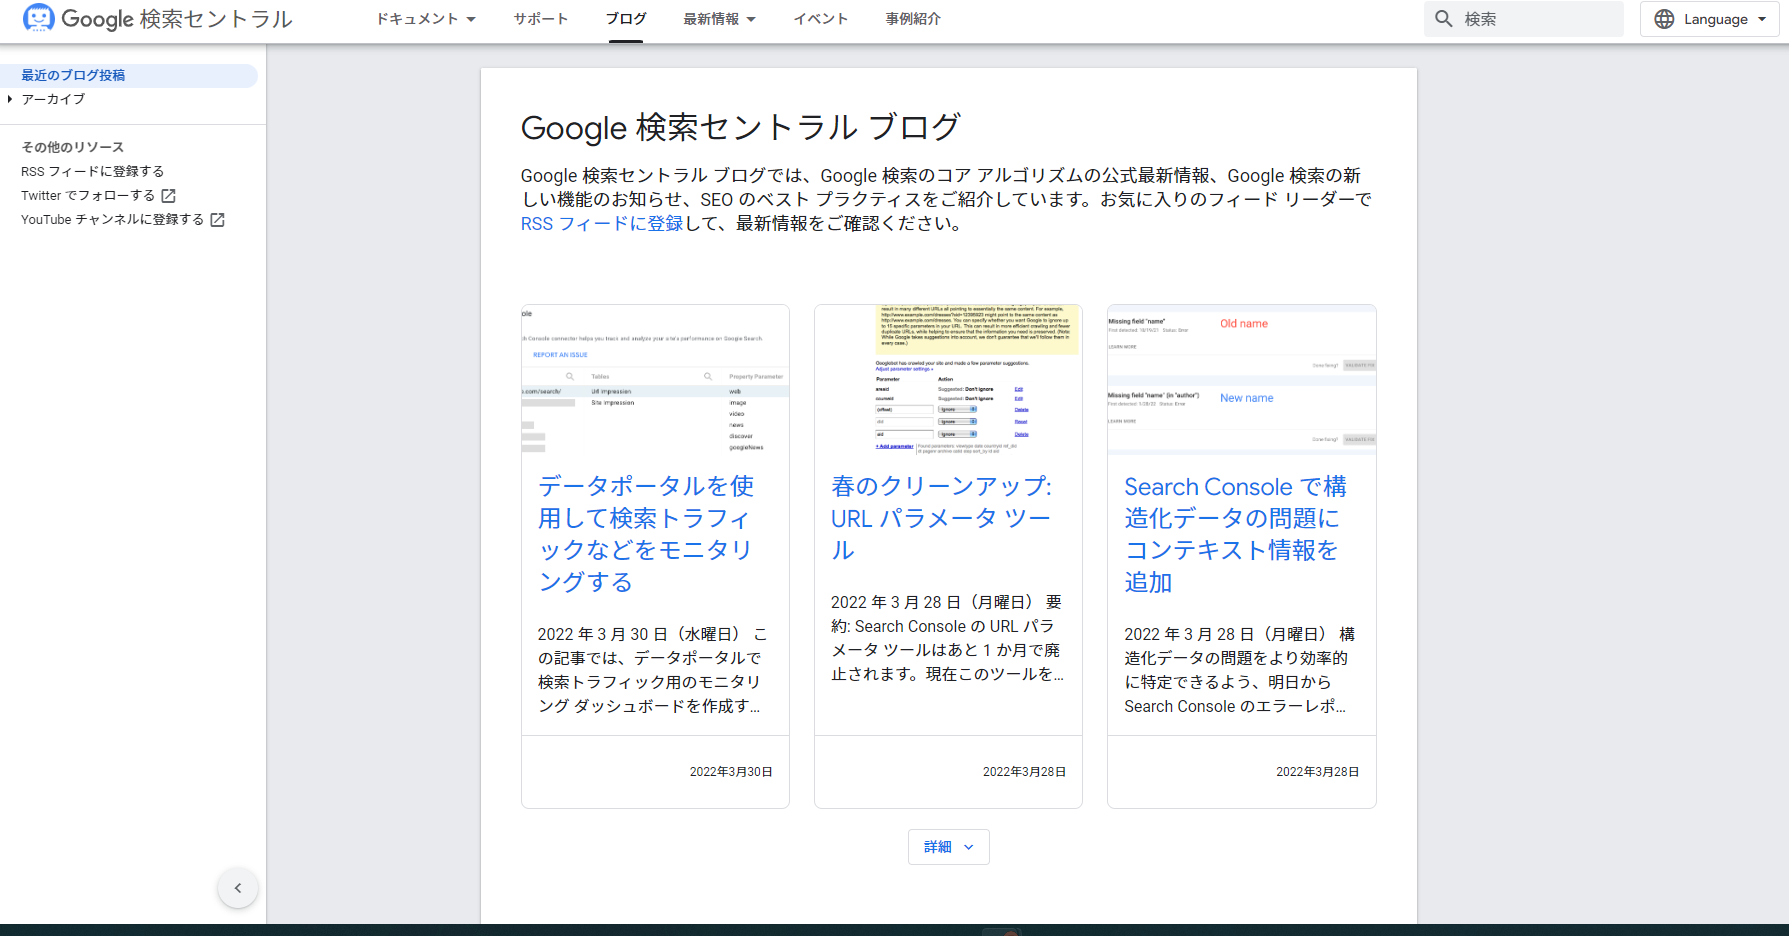
Task: Expand more posts with 詳細 button
Action: 949,847
